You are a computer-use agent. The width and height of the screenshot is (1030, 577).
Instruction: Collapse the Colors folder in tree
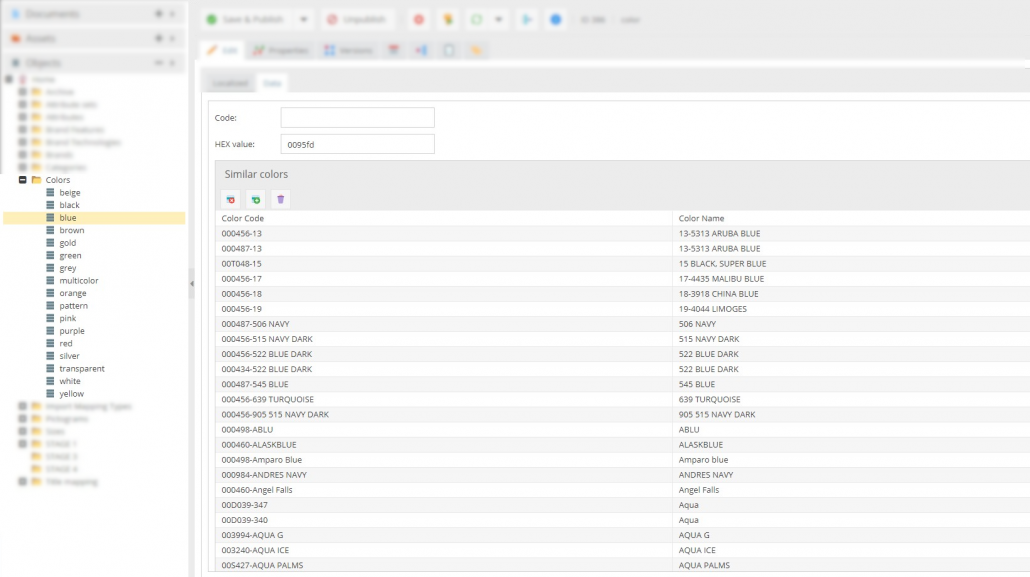[x=23, y=180]
